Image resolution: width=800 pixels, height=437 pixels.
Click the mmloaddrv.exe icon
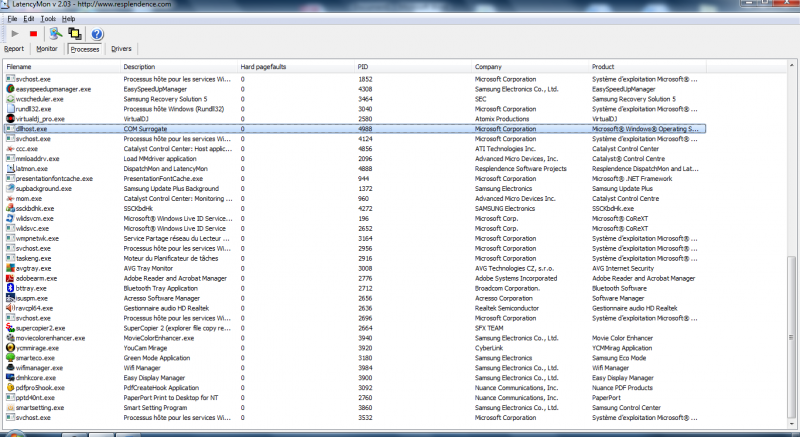10,159
